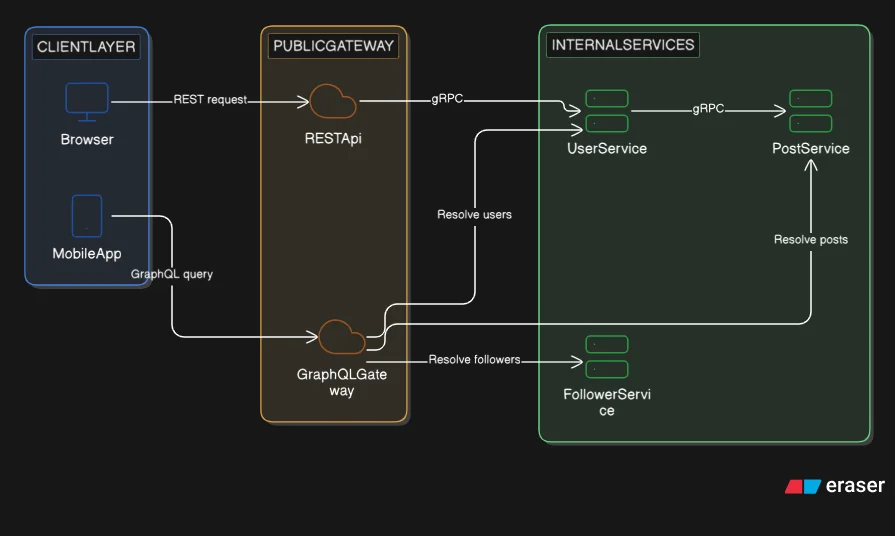Image resolution: width=895 pixels, height=536 pixels.
Task: Click the Browser monitor icon
Action: [87, 102]
